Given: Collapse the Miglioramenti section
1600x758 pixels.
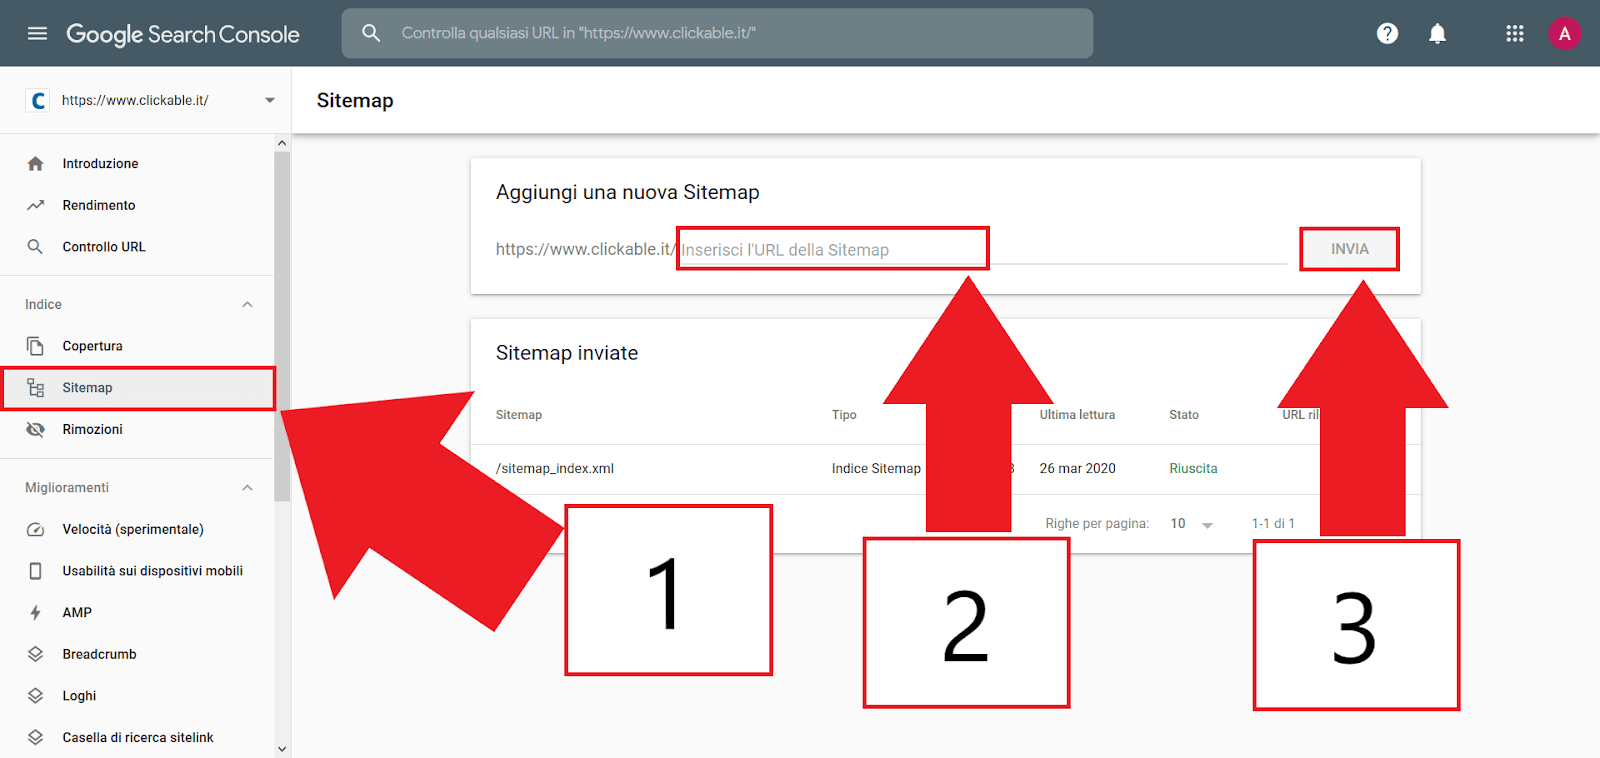Looking at the screenshot, I should point(247,488).
